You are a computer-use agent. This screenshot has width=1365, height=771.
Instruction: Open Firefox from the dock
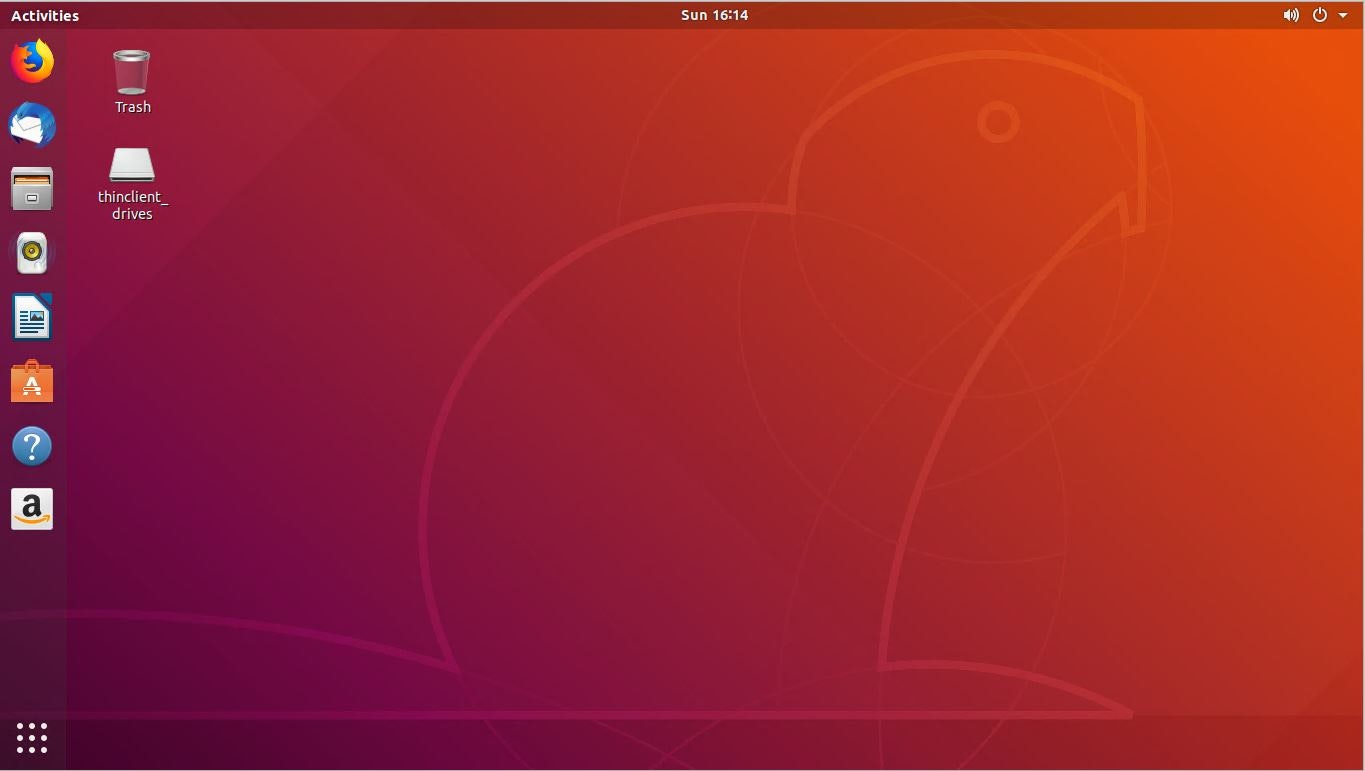coord(32,61)
